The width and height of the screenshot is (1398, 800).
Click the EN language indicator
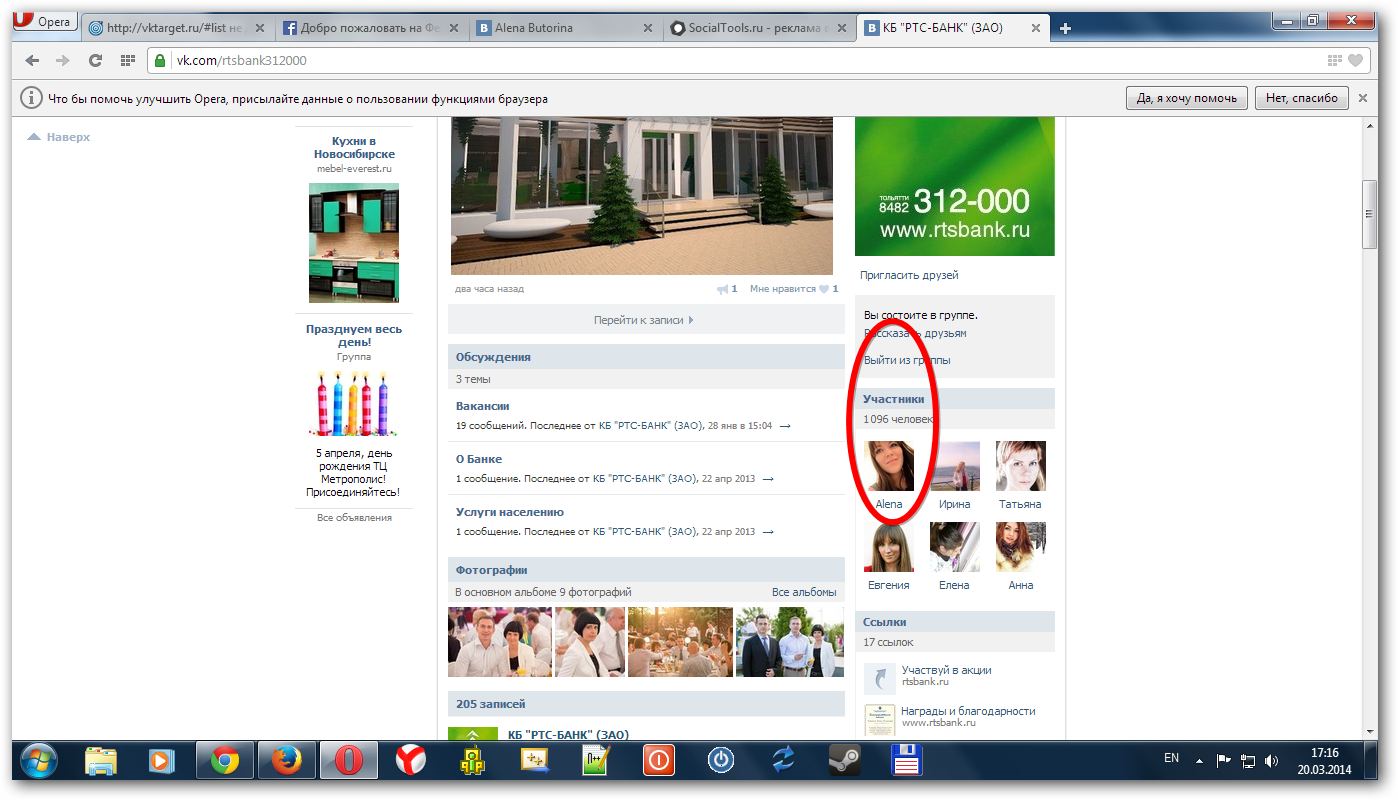click(x=1171, y=759)
